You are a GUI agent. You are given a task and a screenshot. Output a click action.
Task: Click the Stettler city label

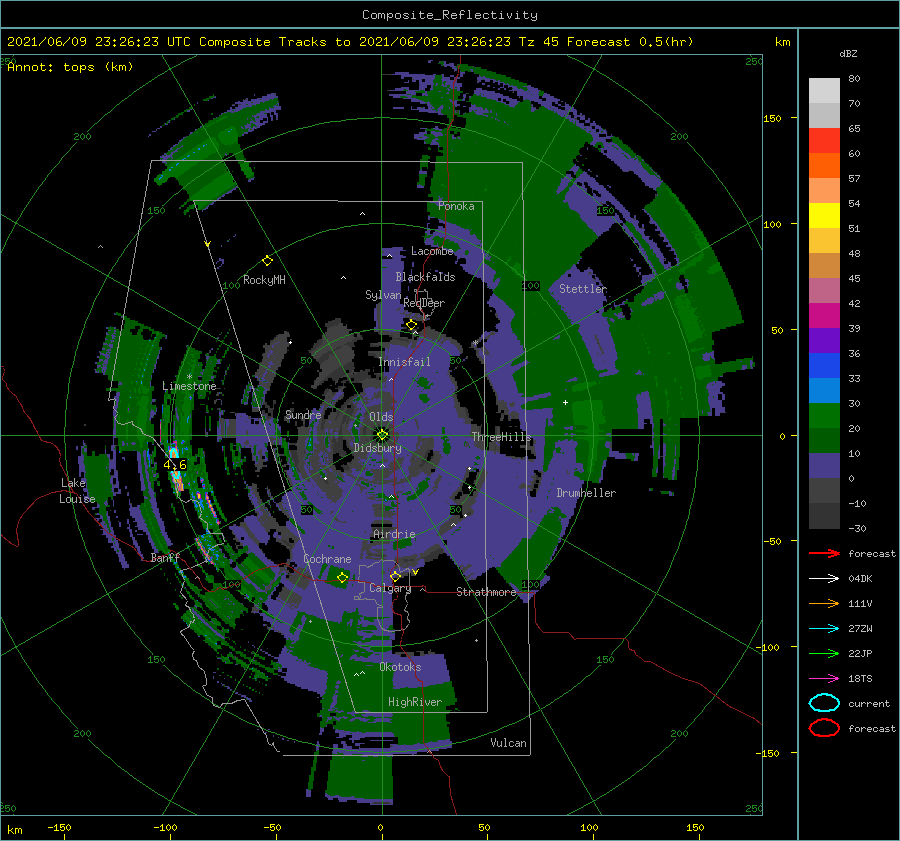[583, 289]
